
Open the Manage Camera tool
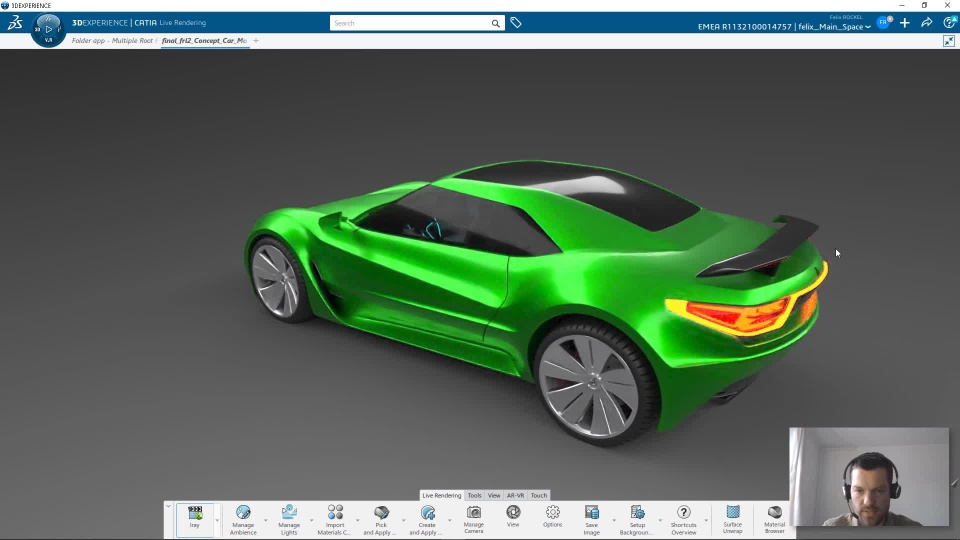point(473,519)
